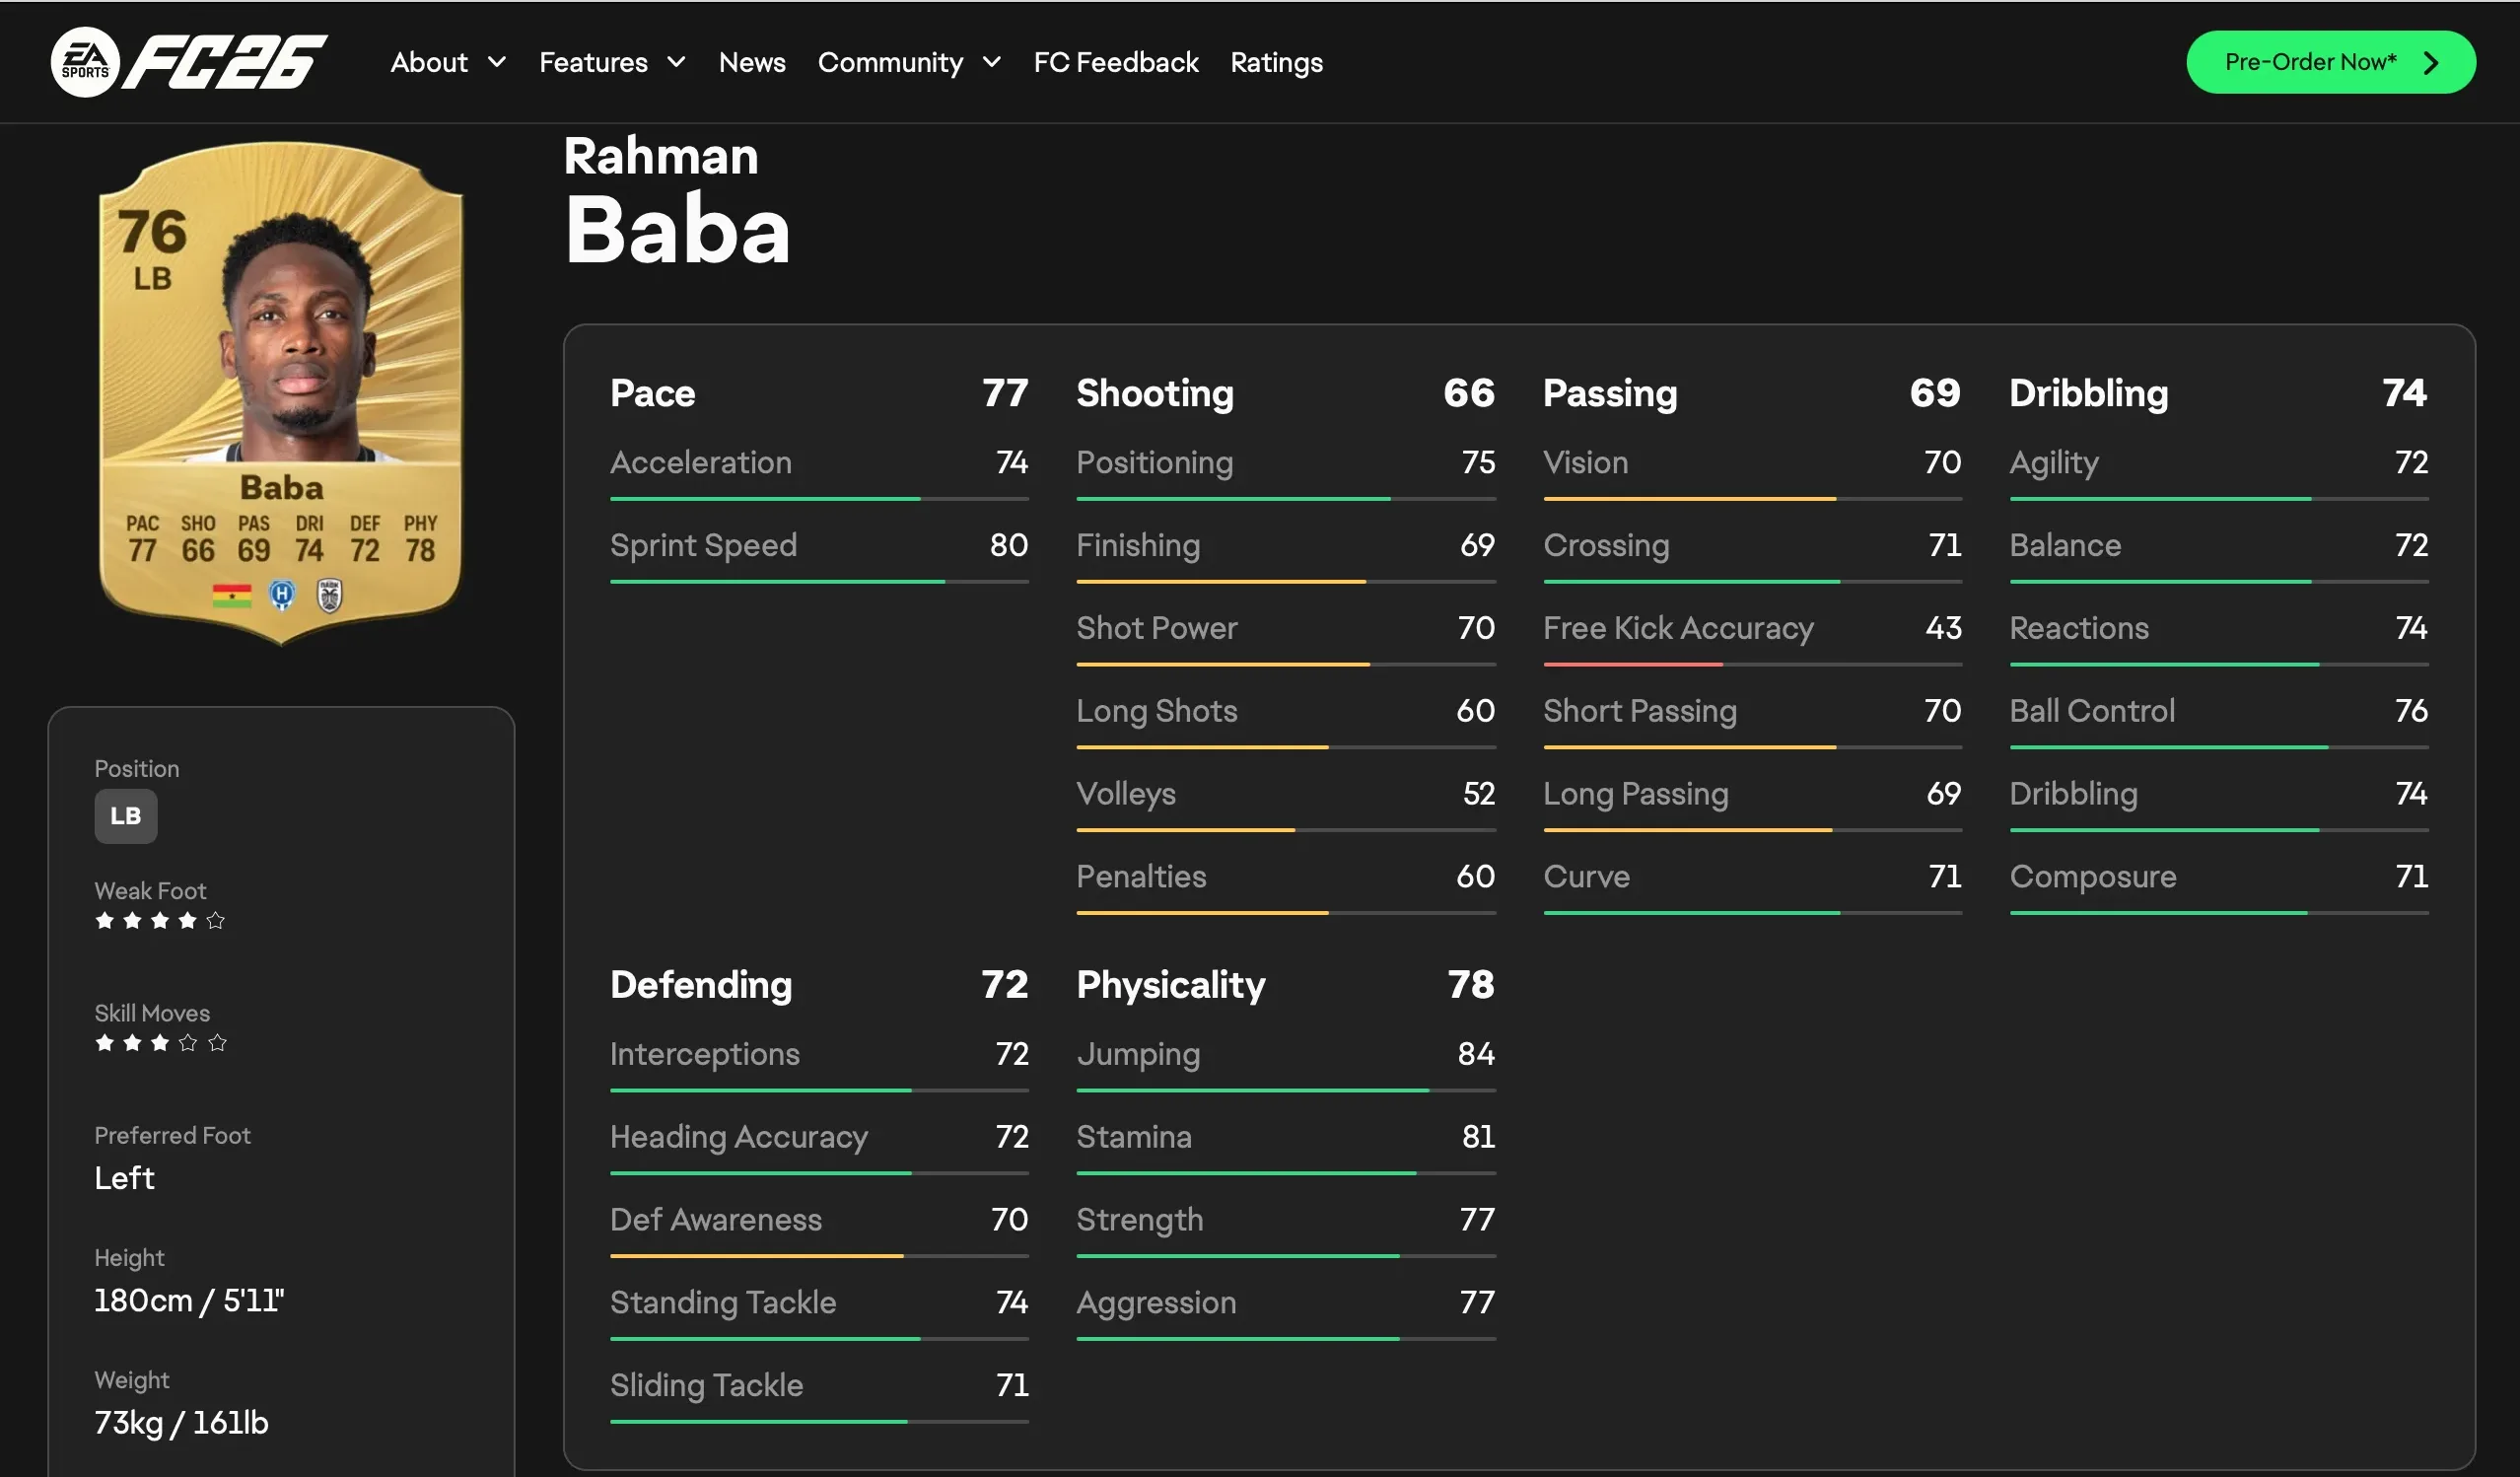Expand the About dropdown menu

[448, 63]
